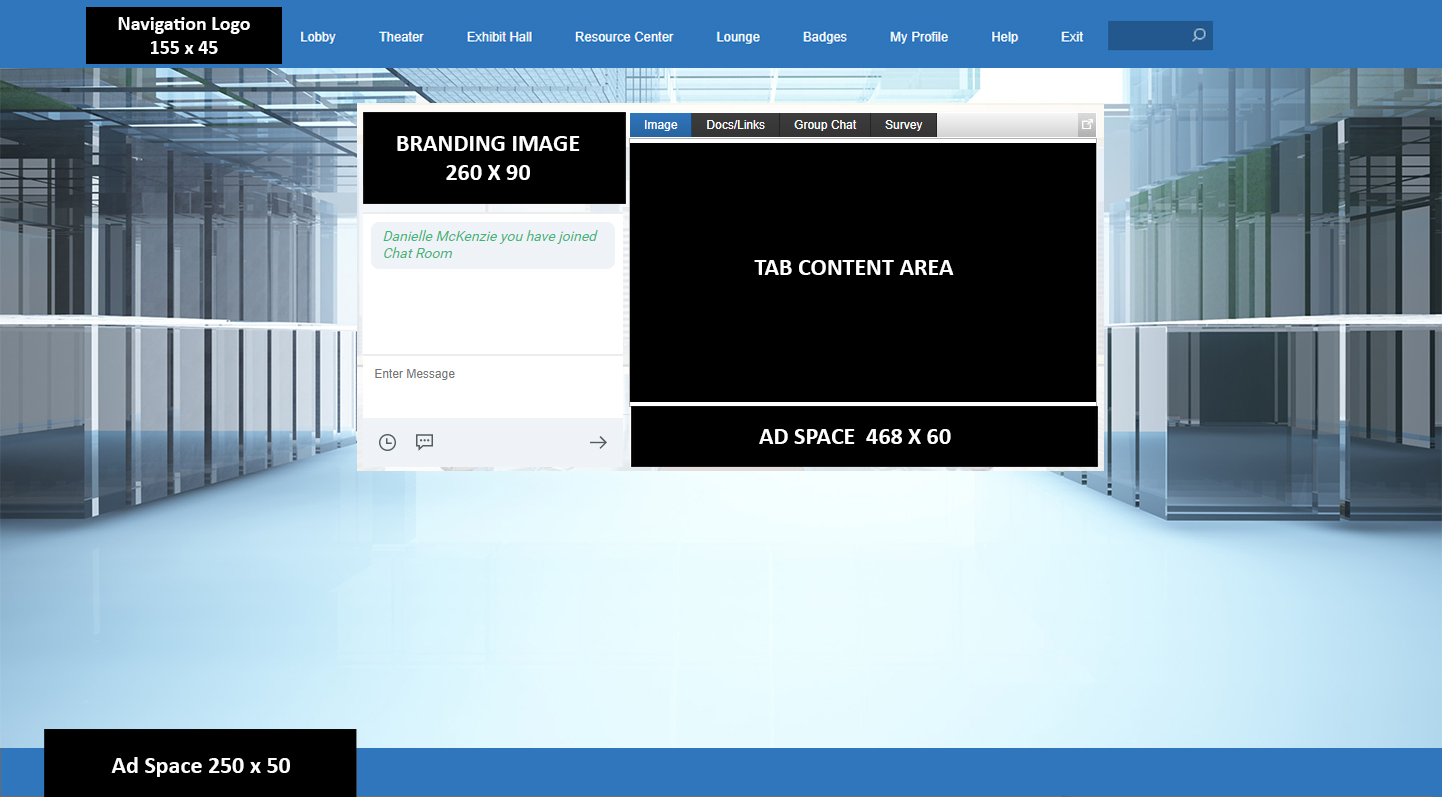Open the Resource Center

[624, 37]
